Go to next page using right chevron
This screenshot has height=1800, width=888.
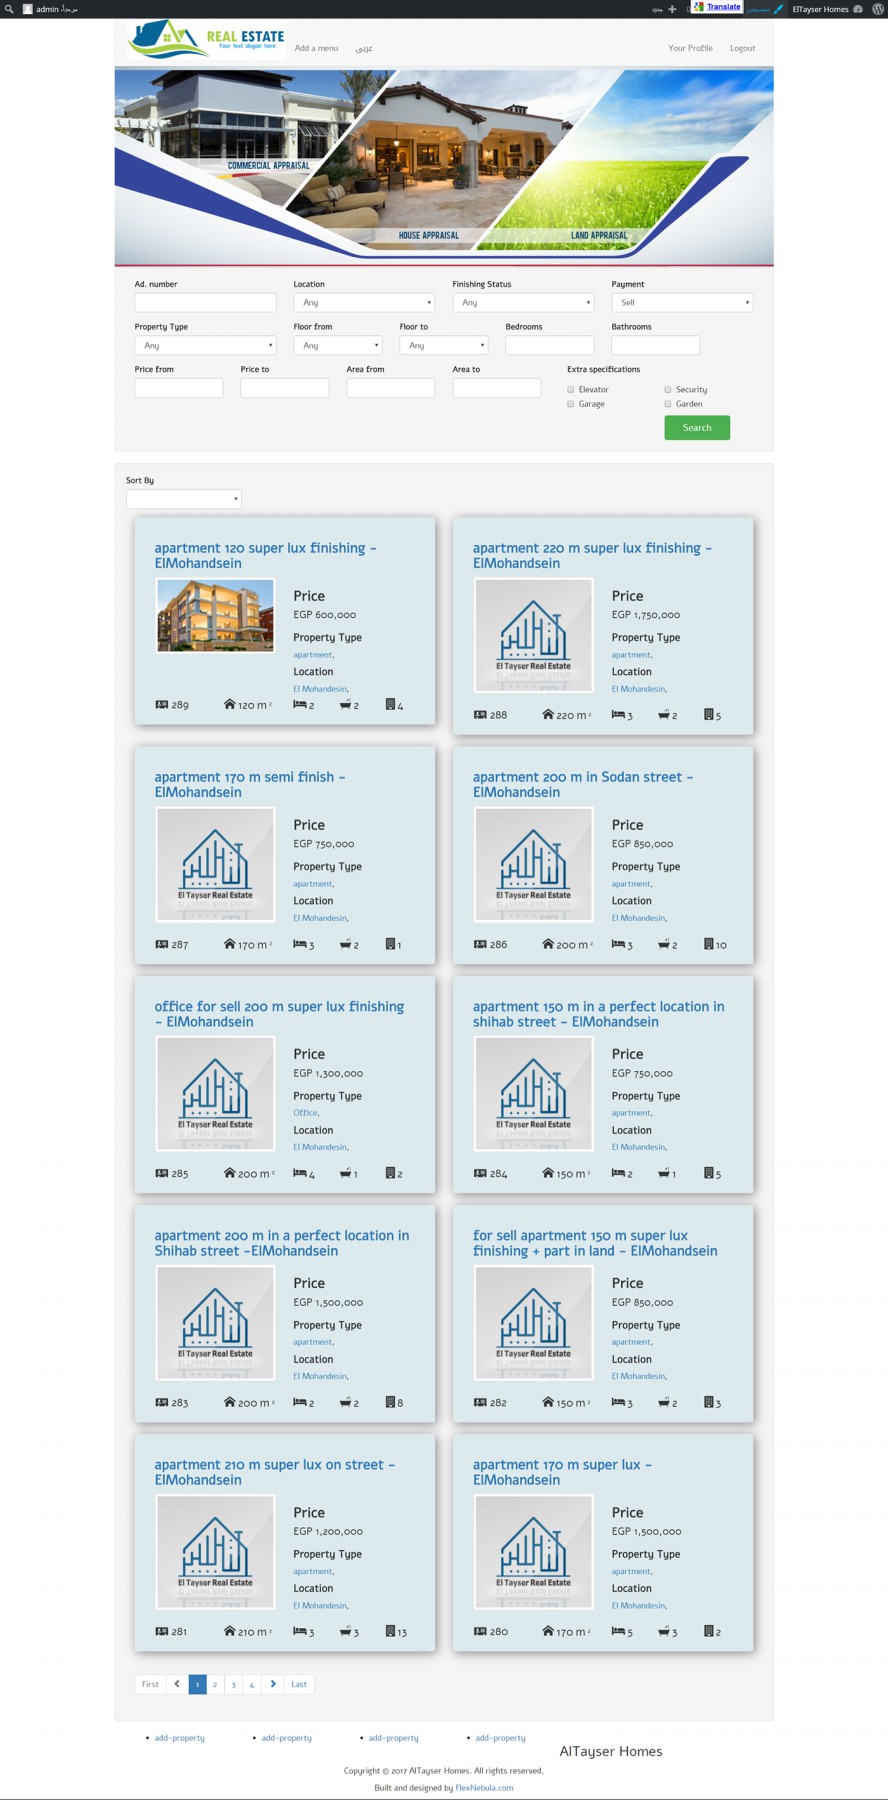(273, 1684)
